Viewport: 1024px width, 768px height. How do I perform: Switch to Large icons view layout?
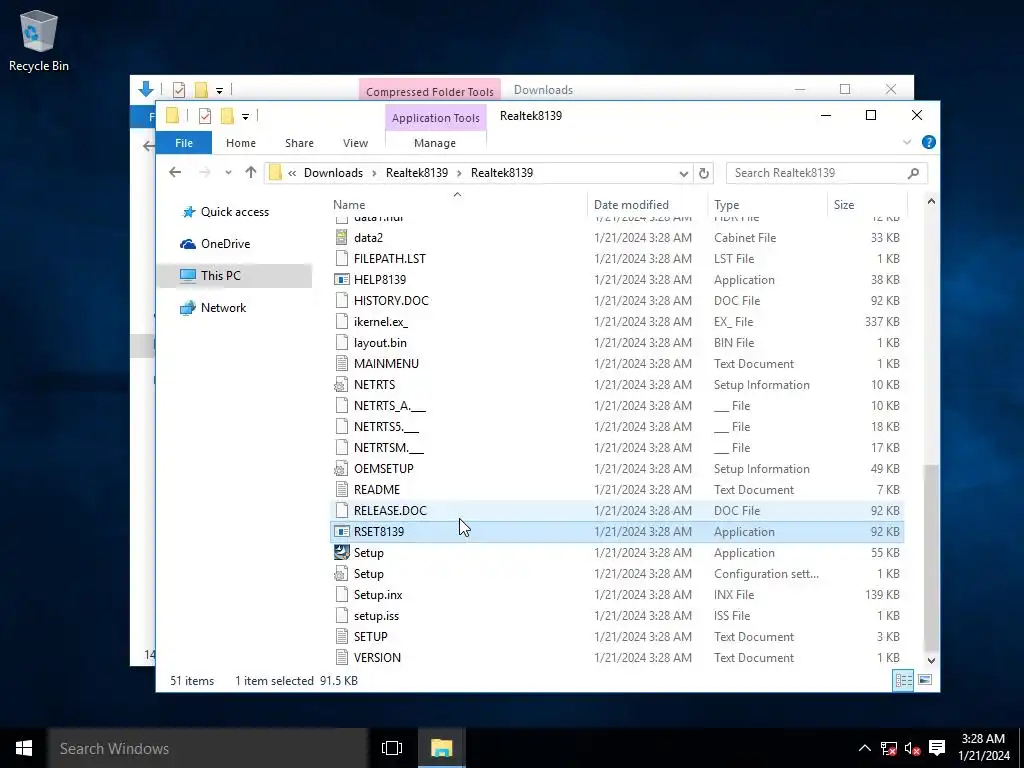925,680
